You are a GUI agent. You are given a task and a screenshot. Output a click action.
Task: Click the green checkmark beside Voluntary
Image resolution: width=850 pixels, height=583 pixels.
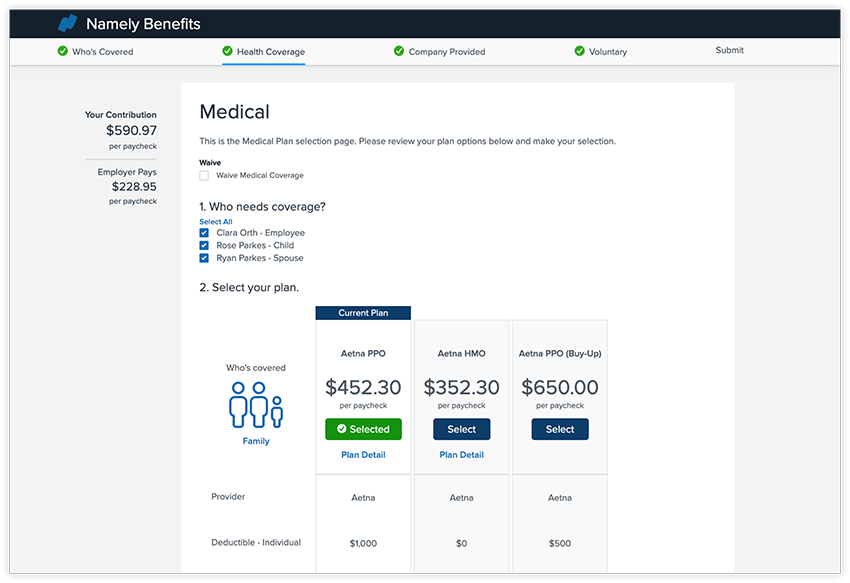(578, 50)
